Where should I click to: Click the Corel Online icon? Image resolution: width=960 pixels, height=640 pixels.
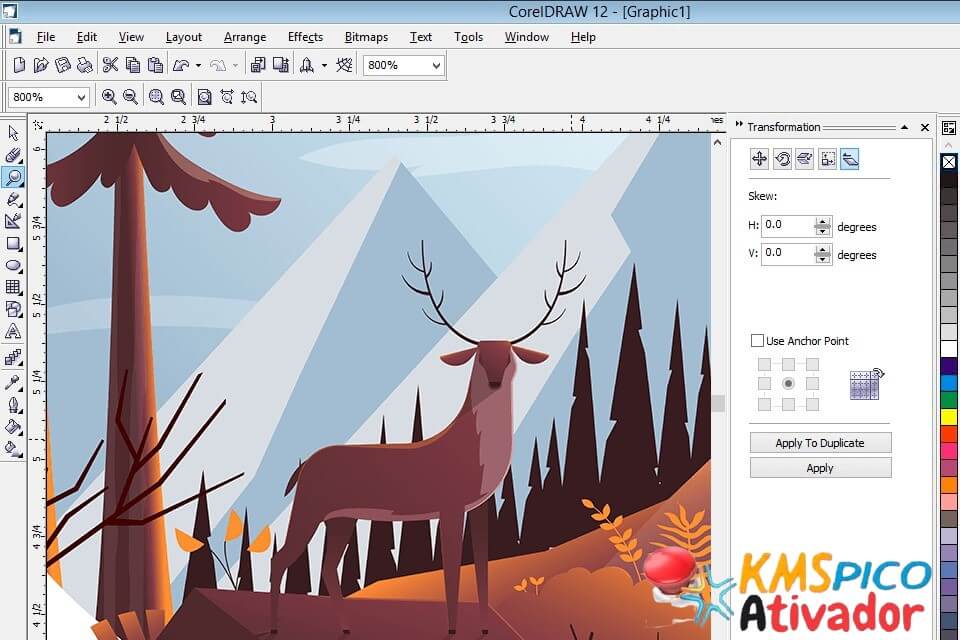pyautogui.click(x=345, y=65)
